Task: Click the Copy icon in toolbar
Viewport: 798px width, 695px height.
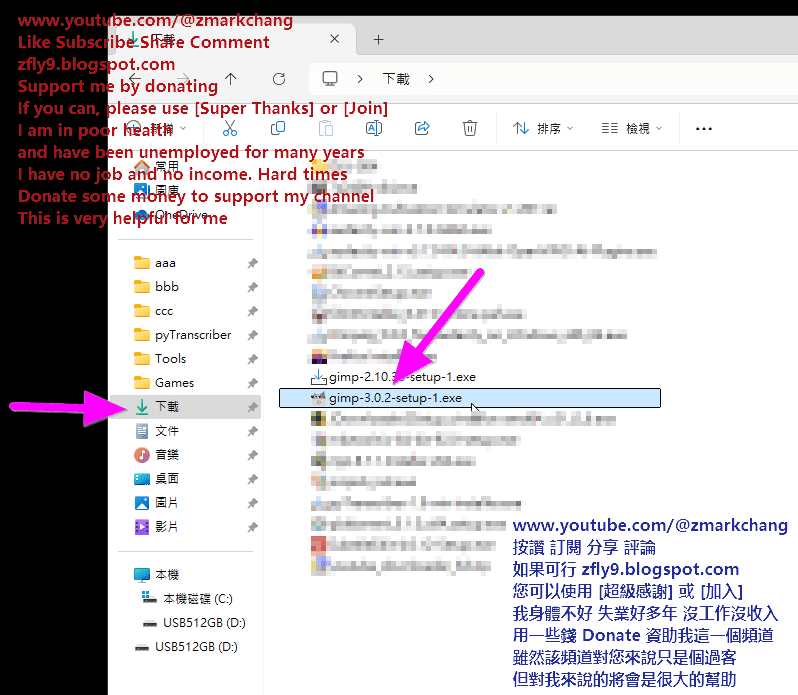Action: click(278, 128)
